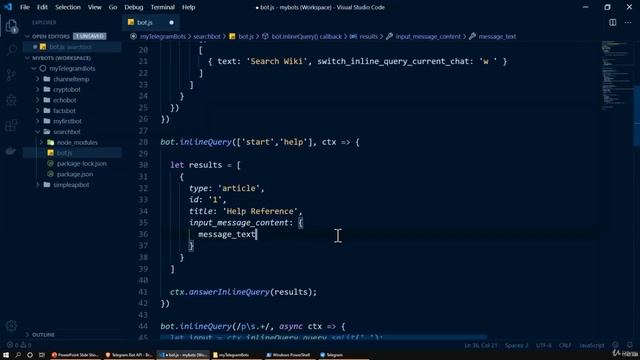Click message_text in the breadcrumb
The height and width of the screenshot is (360, 640).
(497, 36)
